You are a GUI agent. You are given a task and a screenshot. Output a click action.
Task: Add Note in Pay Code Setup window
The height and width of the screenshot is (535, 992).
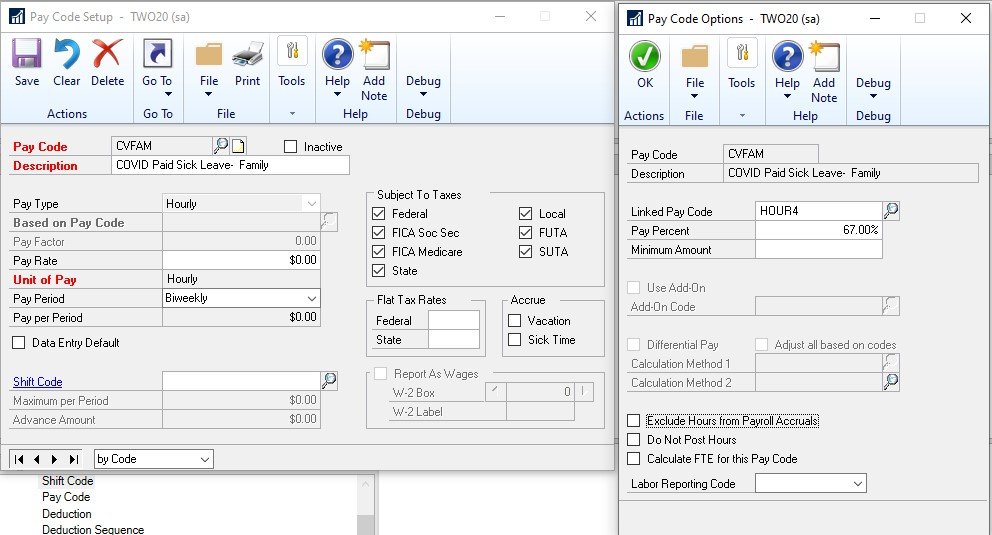click(x=374, y=70)
